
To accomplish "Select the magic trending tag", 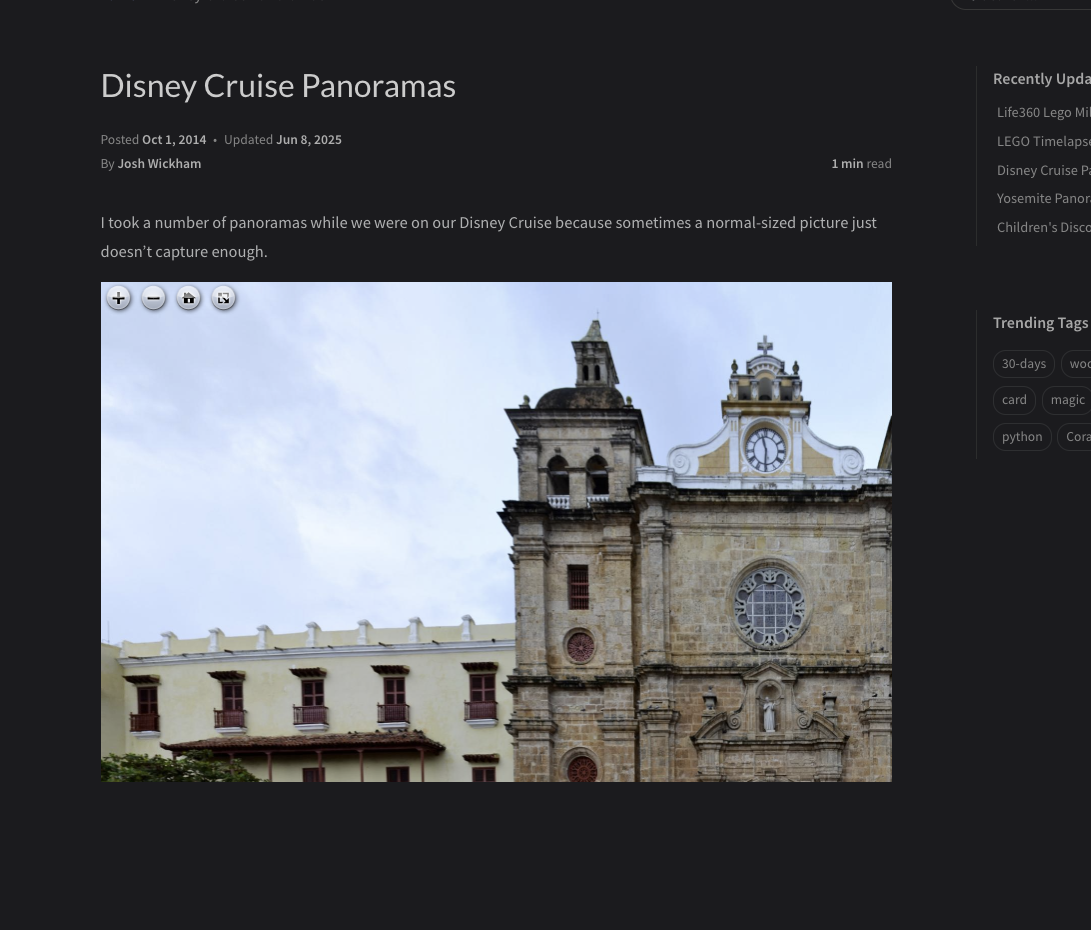I will click(x=1067, y=400).
